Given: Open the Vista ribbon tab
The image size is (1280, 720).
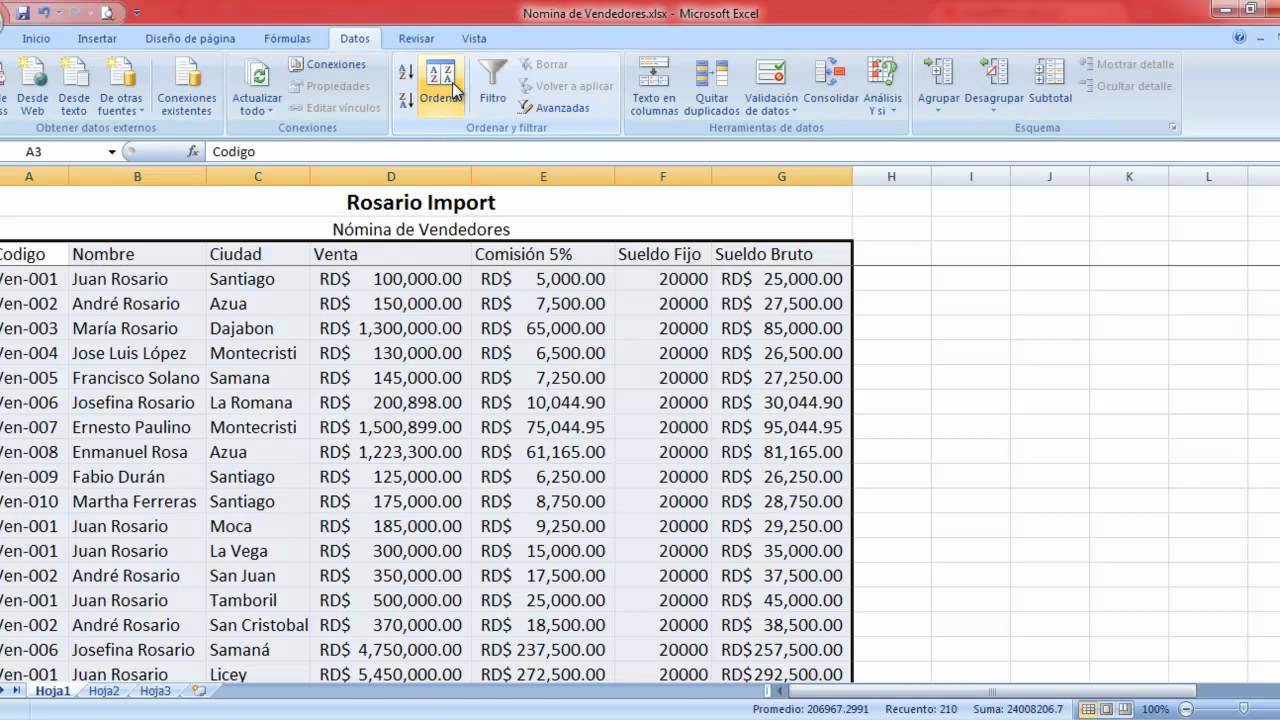Looking at the screenshot, I should 474,39.
